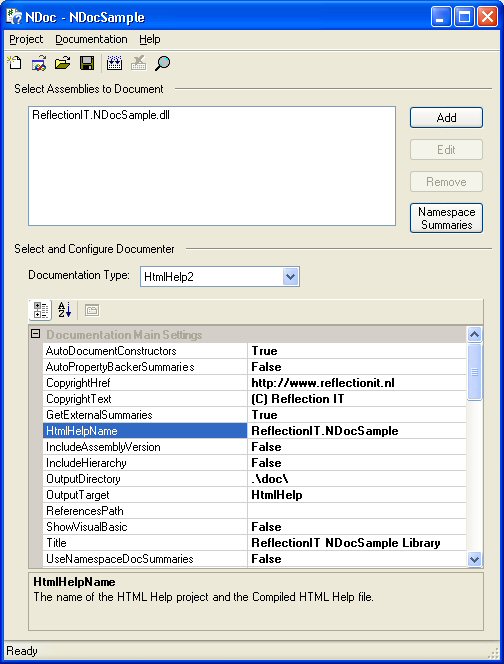This screenshot has width=504, height=664.
Task: Open the Project menu
Action: [x=26, y=39]
